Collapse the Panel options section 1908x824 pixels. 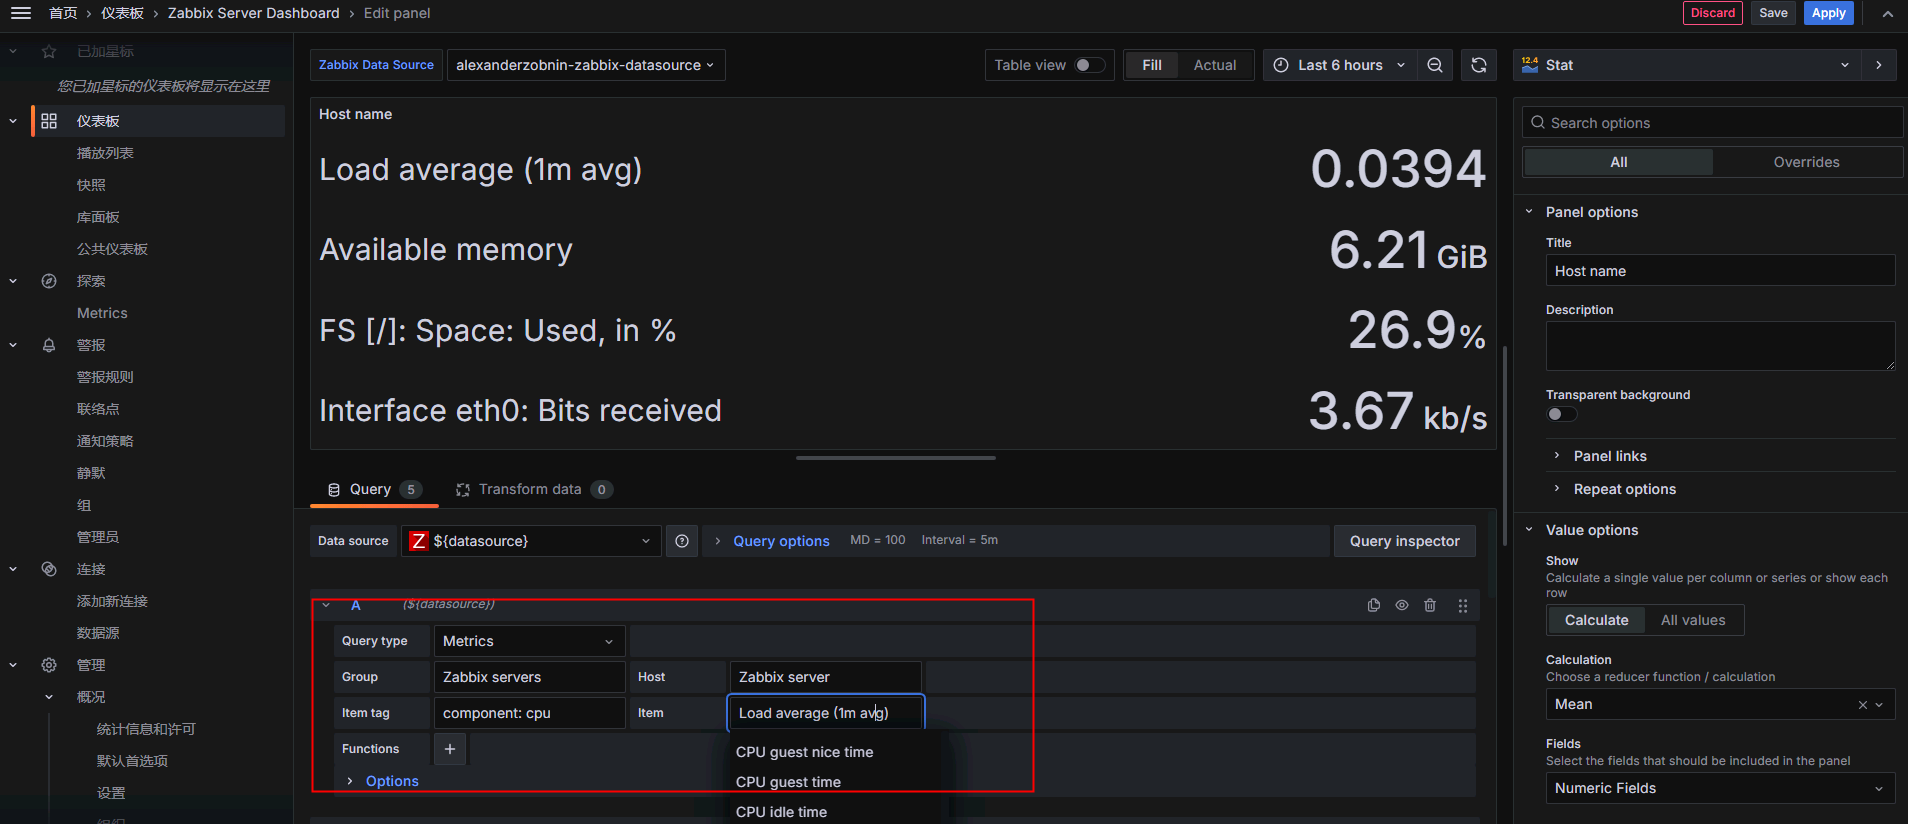tap(1591, 212)
